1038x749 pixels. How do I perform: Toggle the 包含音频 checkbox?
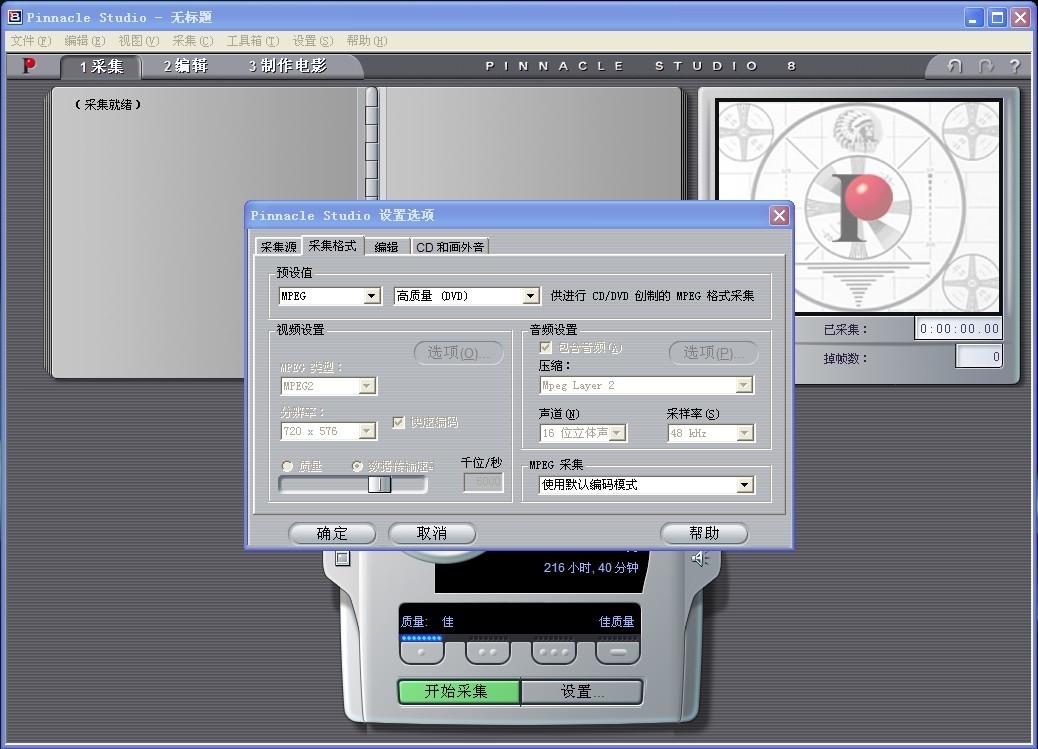pyautogui.click(x=546, y=347)
